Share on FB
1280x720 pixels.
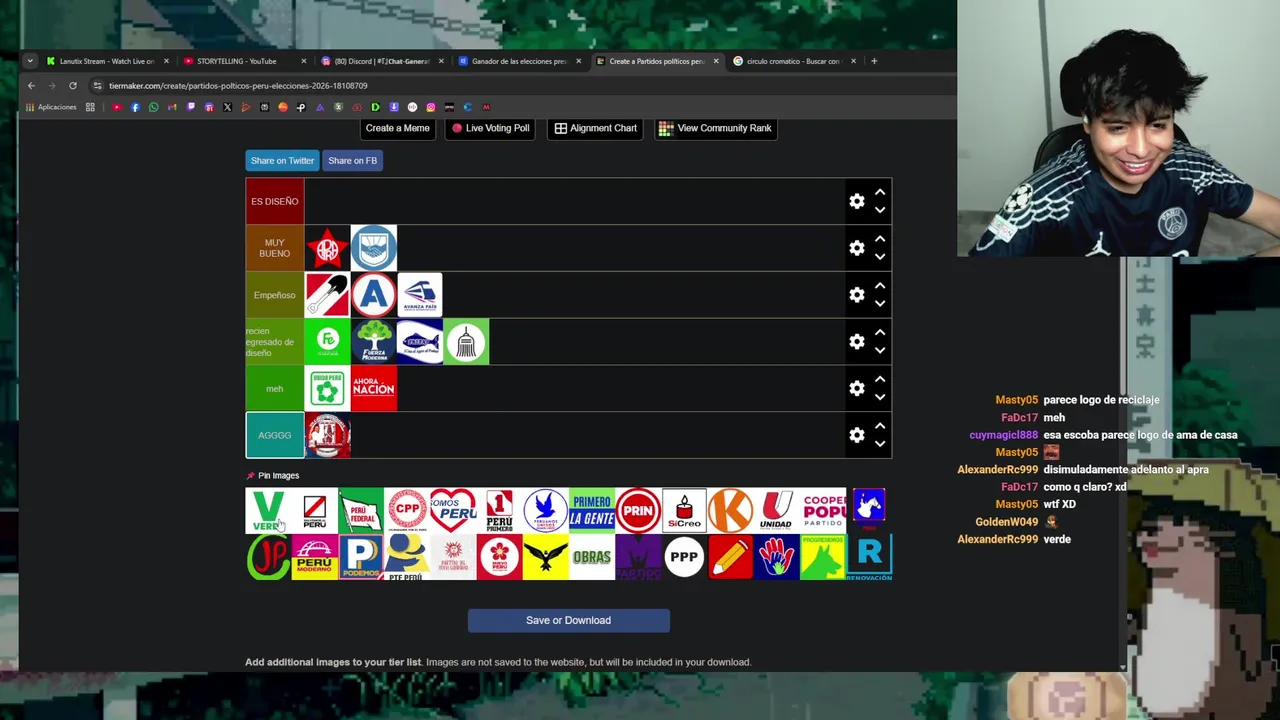tap(352, 160)
